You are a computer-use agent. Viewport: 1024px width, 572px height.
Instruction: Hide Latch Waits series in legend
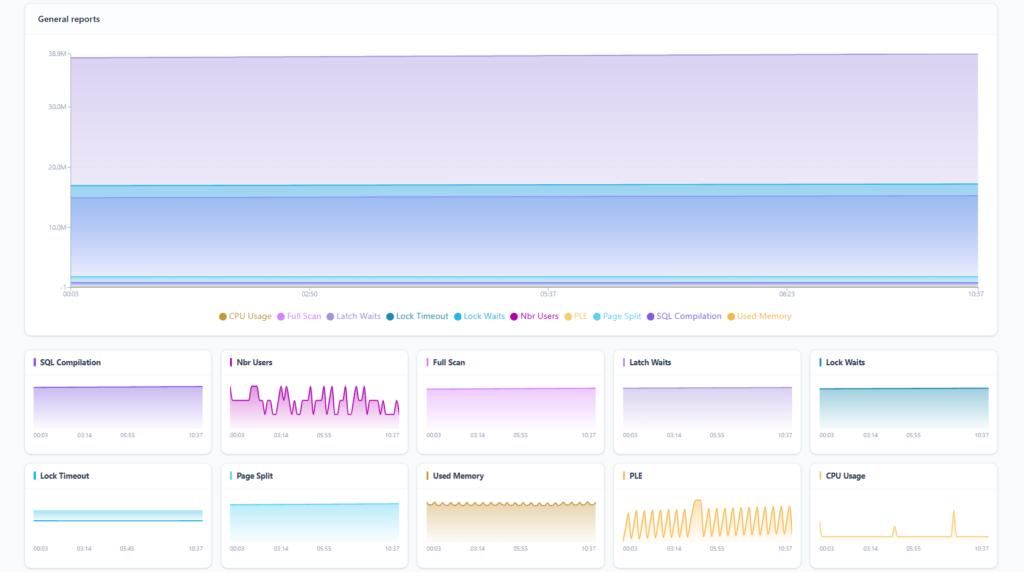click(x=353, y=316)
